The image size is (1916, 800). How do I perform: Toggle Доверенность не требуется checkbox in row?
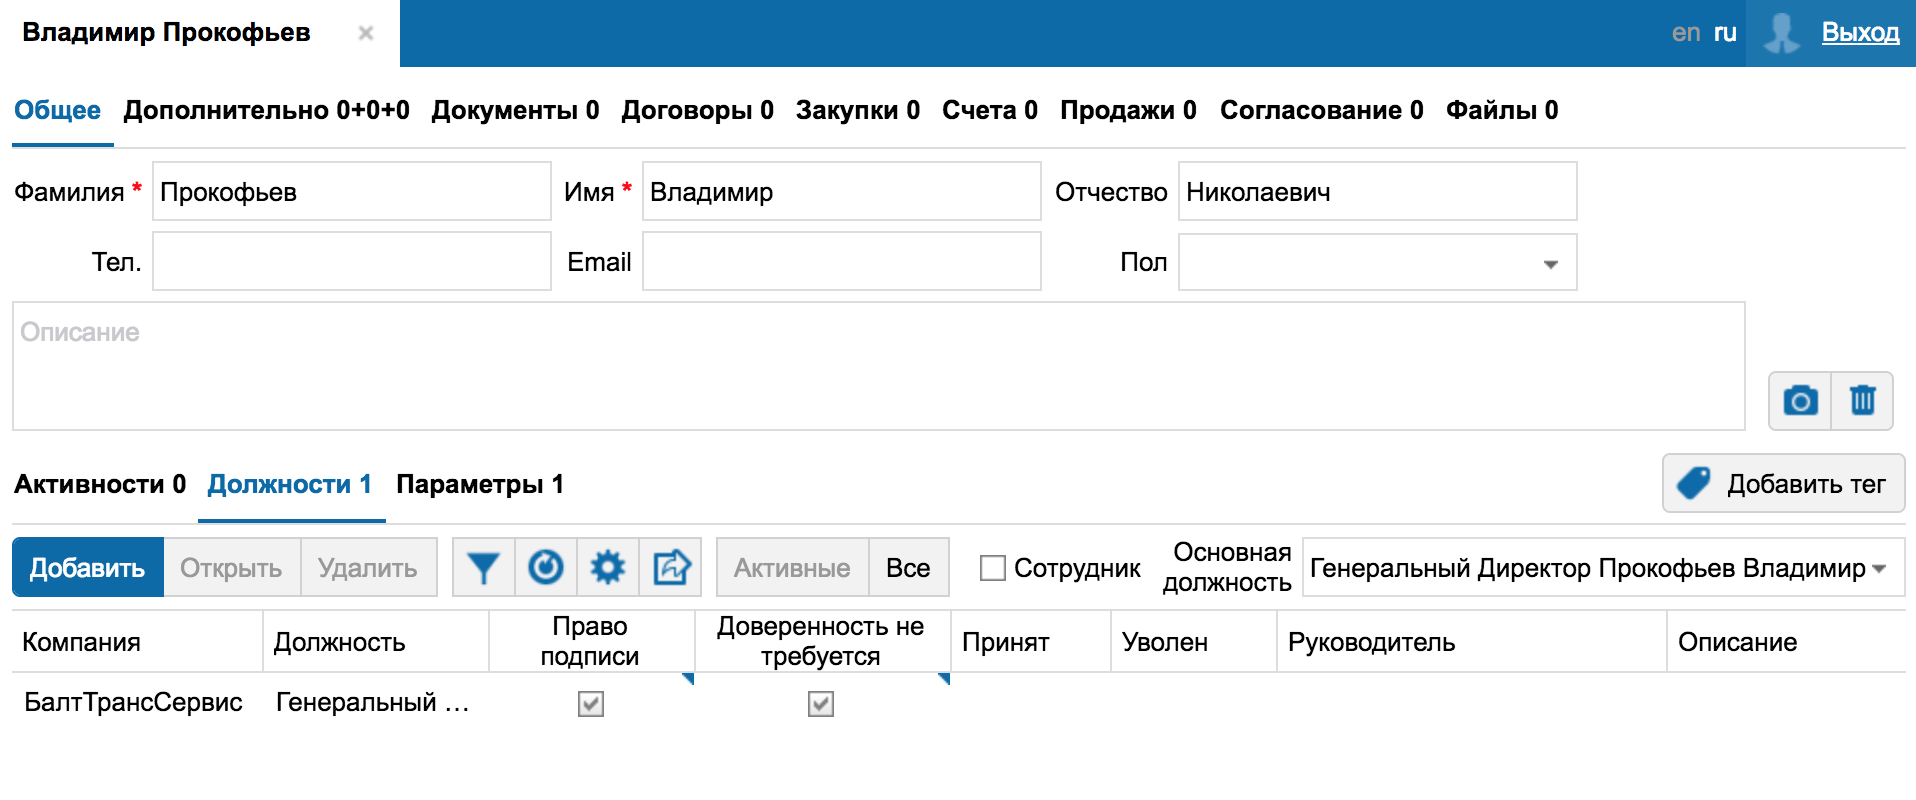[821, 704]
